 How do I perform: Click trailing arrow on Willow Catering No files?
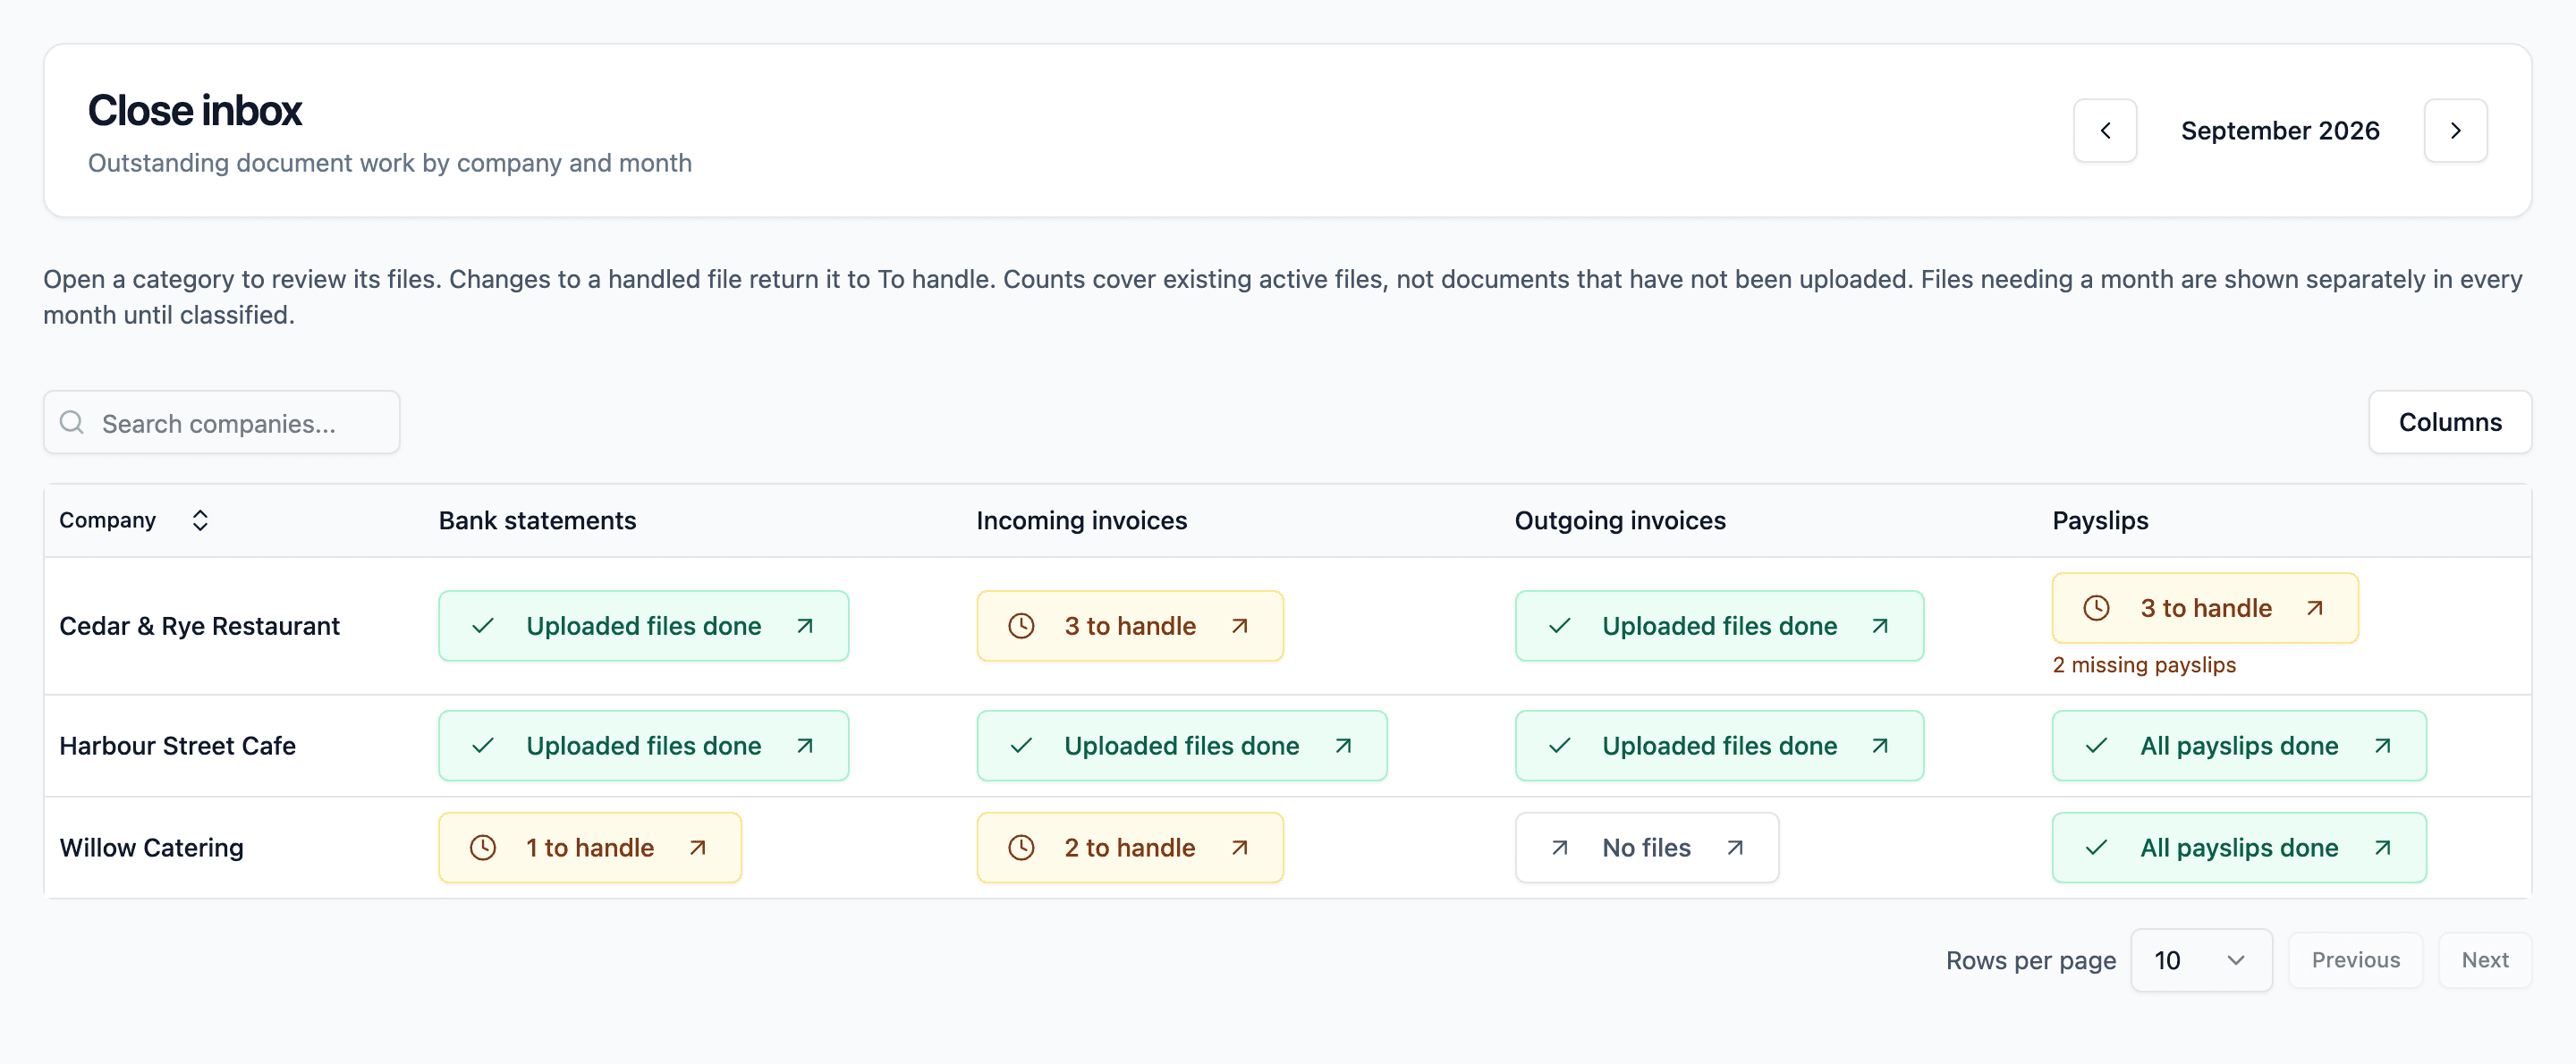pyautogui.click(x=1735, y=848)
